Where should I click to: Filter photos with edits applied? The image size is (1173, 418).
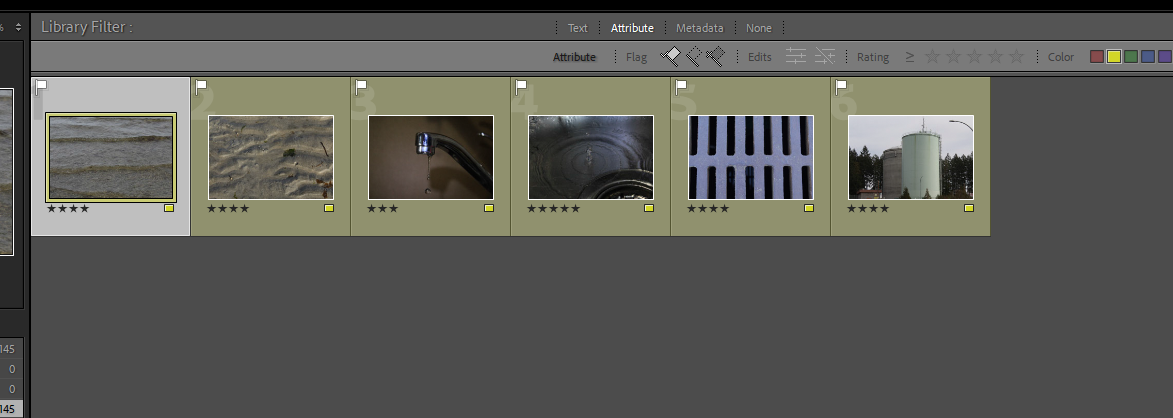point(795,57)
